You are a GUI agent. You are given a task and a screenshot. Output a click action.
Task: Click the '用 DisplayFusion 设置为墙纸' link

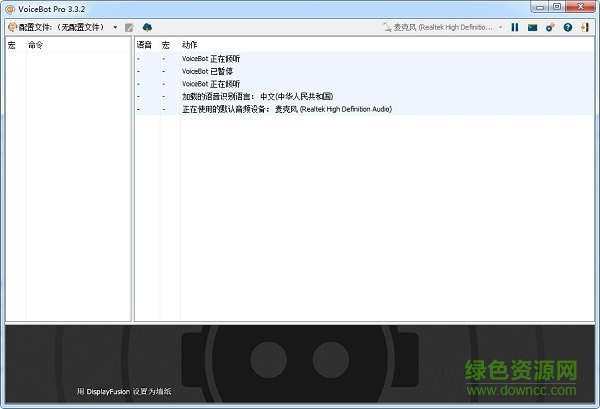pyautogui.click(x=124, y=391)
